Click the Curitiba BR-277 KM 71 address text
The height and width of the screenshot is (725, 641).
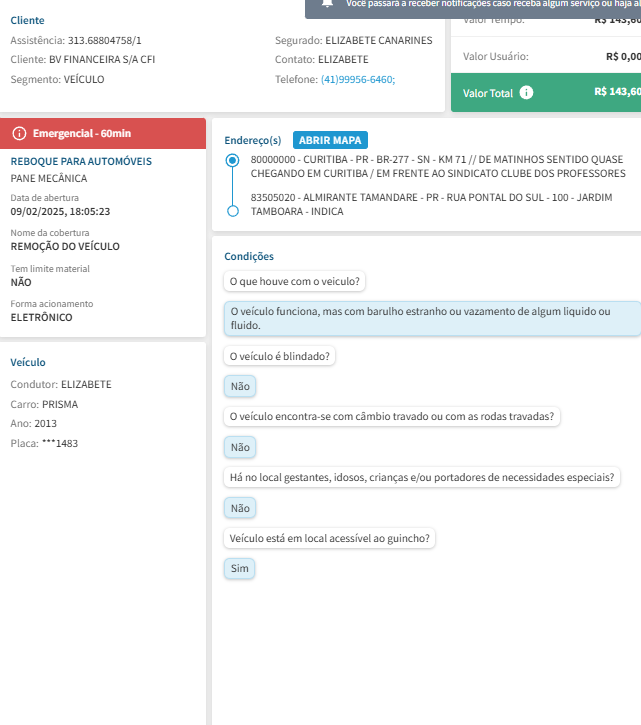[438, 166]
